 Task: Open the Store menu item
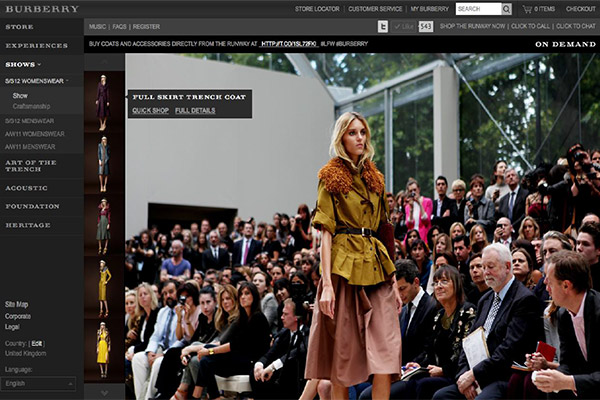(19, 27)
